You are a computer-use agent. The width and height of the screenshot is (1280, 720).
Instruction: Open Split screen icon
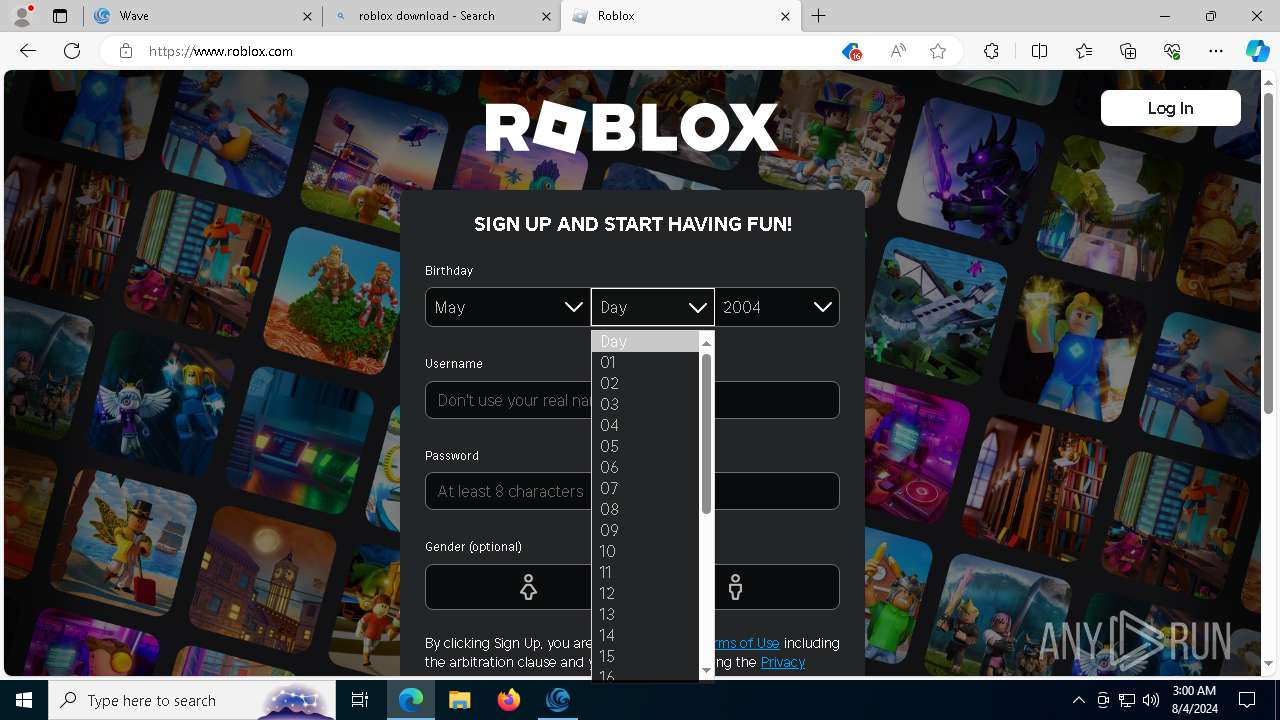point(1039,51)
